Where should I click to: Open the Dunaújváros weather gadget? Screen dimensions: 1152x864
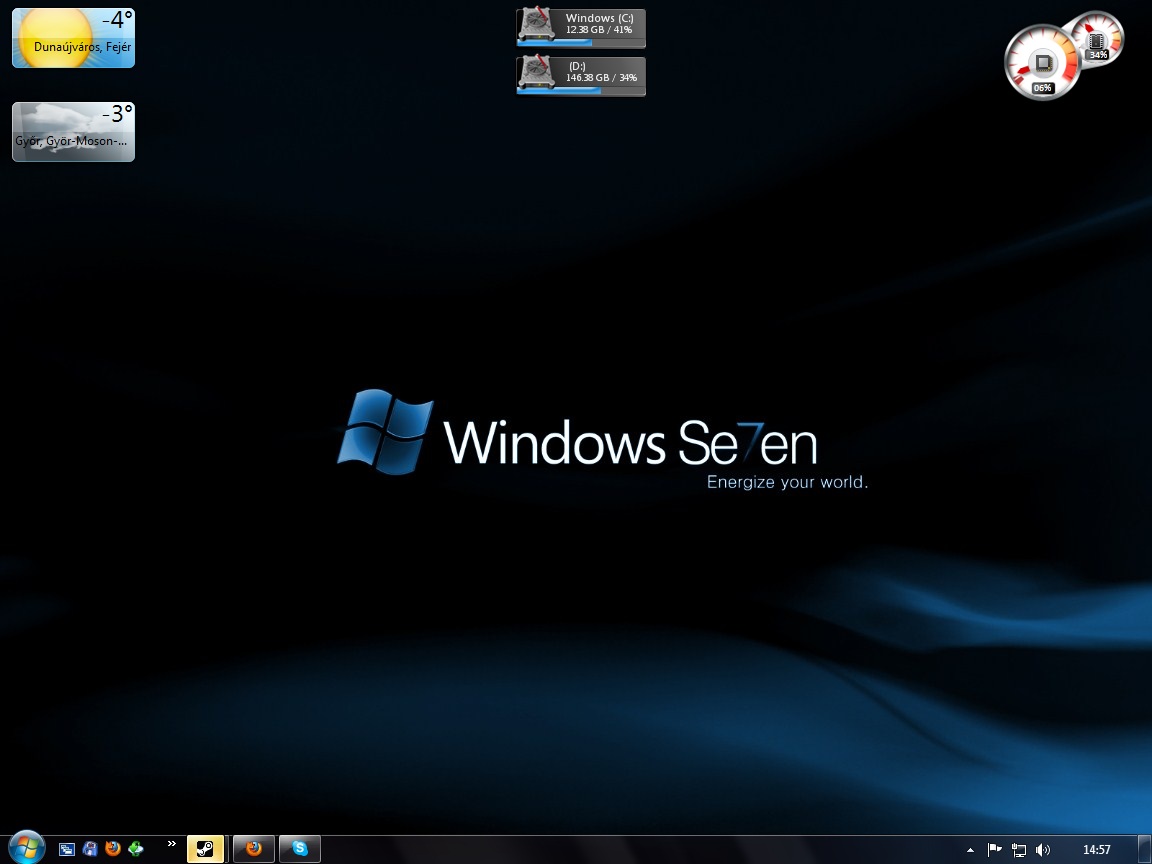tap(73, 38)
